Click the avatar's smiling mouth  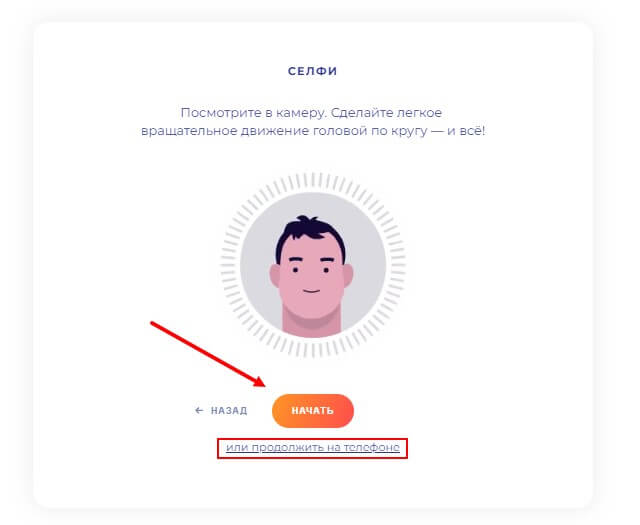tap(311, 291)
